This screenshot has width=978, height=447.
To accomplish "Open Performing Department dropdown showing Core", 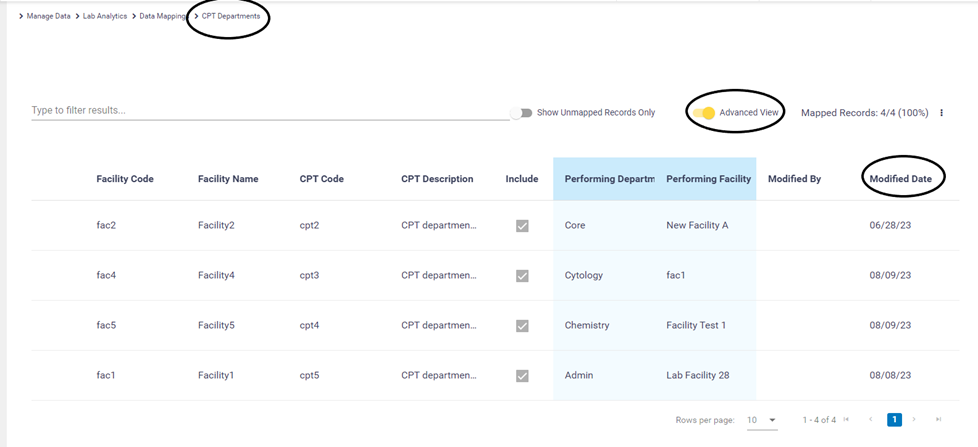I will (603, 226).
